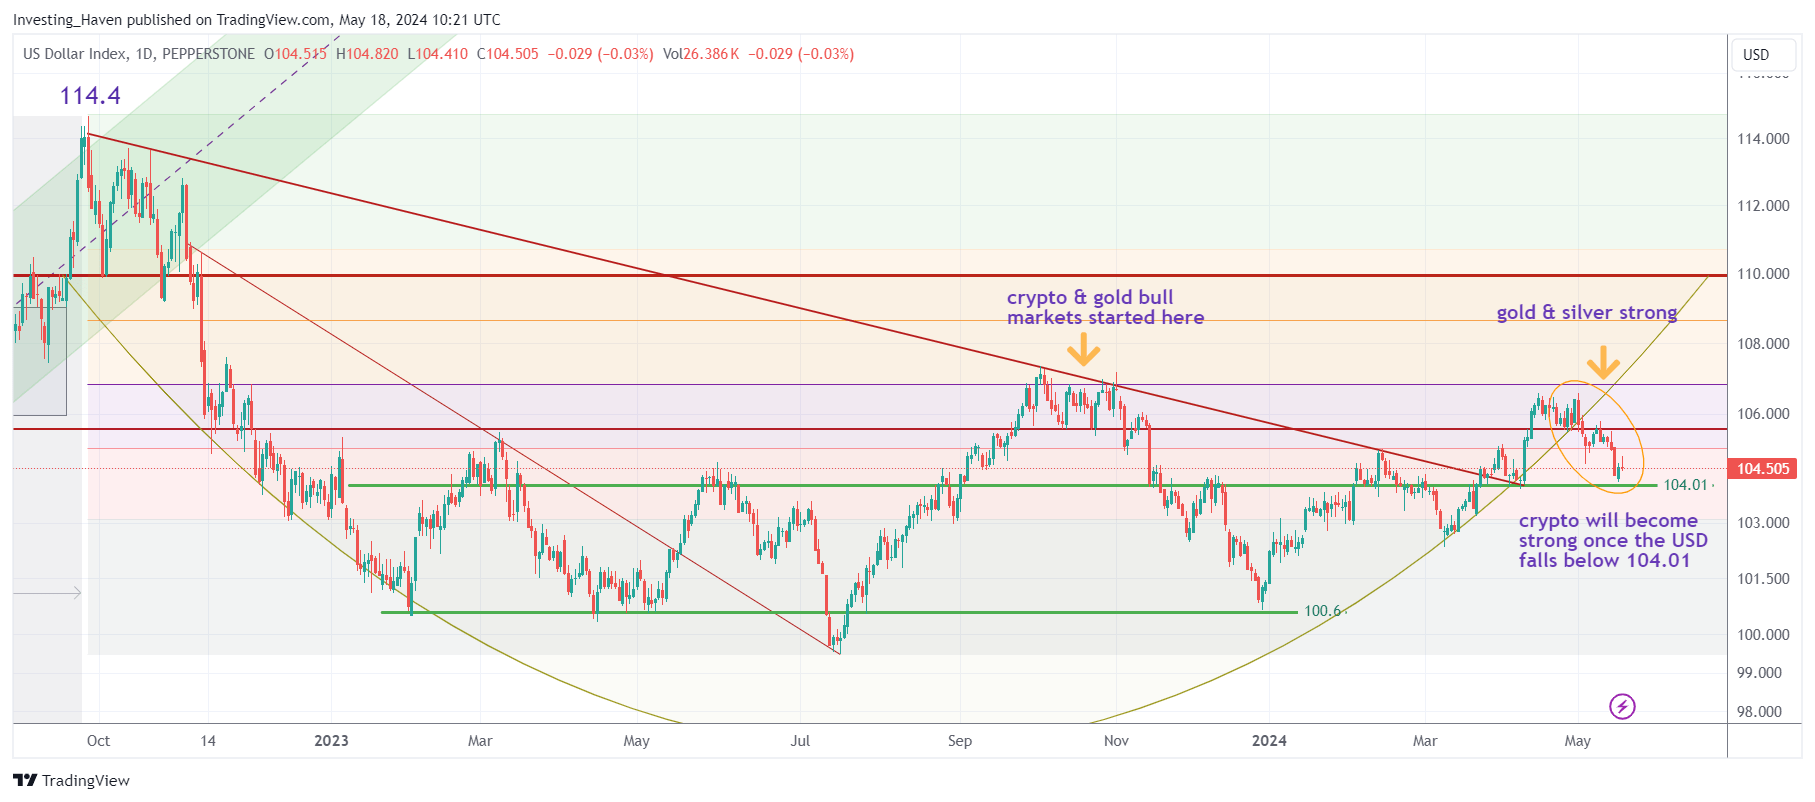This screenshot has height=802, width=1815.
Task: Click the low price value L104.410
Action: click(437, 54)
